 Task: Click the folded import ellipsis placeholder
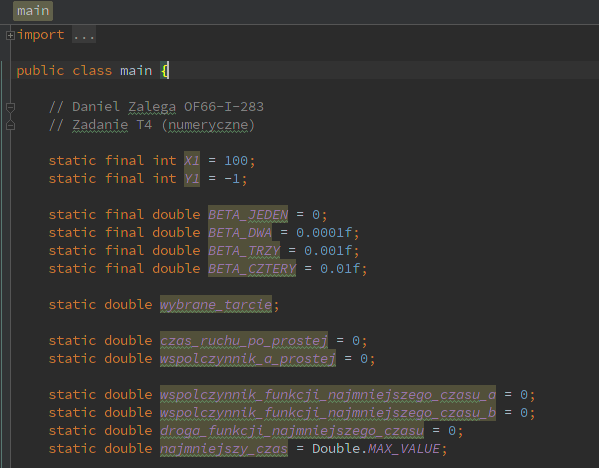click(84, 35)
